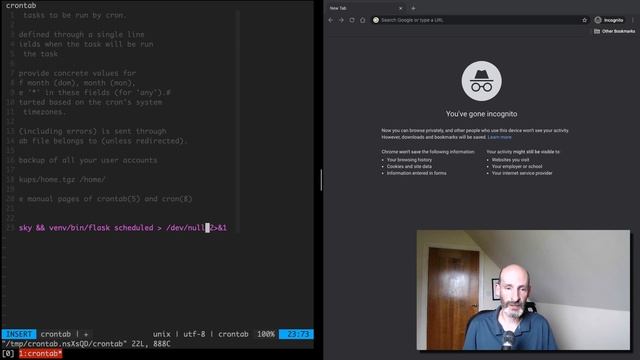Click the tmux session label [0]
The image size is (640, 360).
pyautogui.click(x=8, y=353)
